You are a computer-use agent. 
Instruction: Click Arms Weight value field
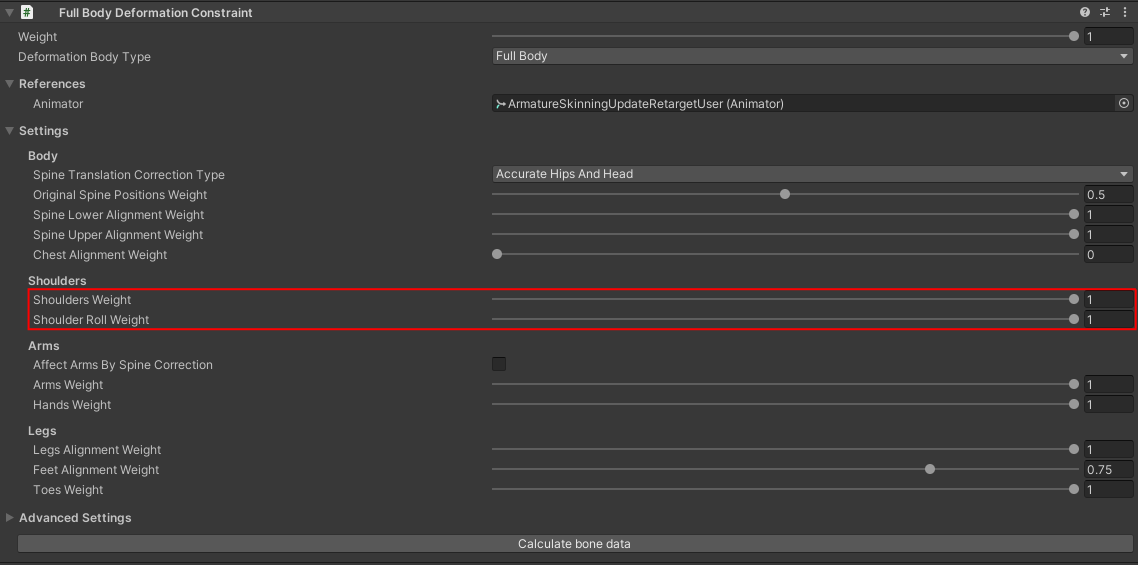click(x=1108, y=384)
